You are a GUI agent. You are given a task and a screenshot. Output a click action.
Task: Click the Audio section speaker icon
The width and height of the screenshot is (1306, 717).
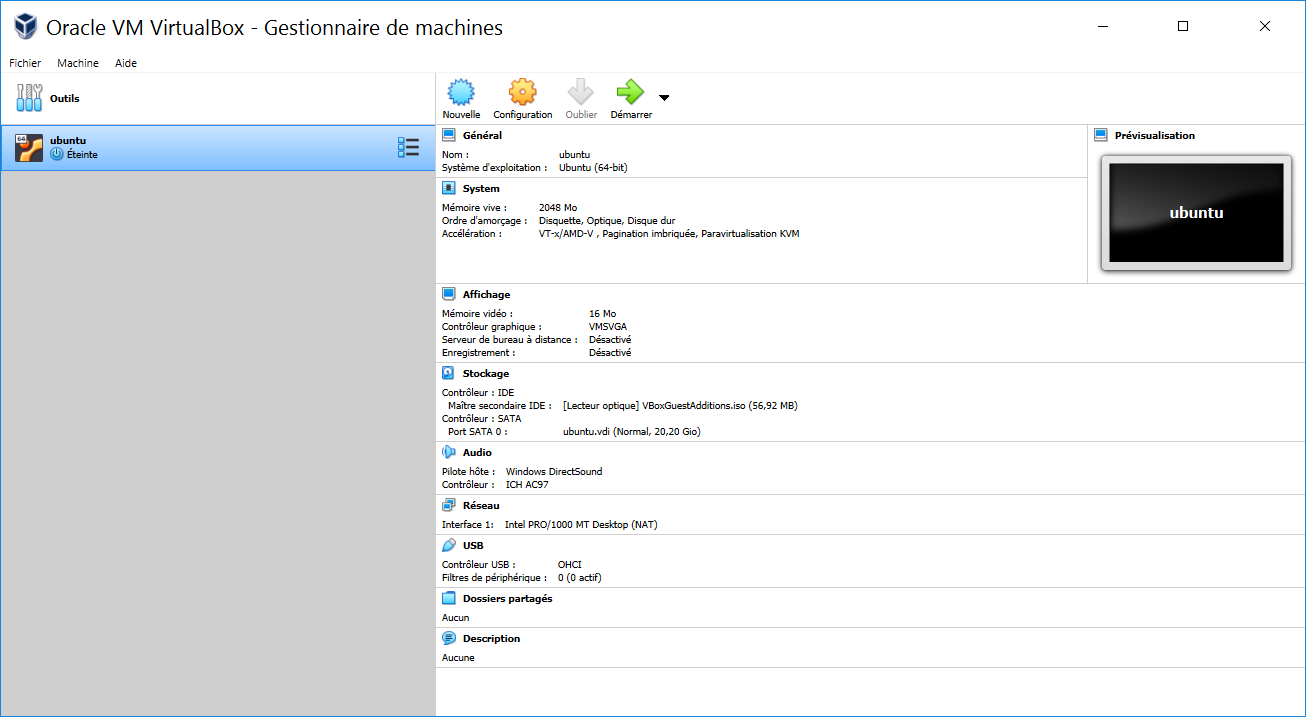(x=449, y=452)
